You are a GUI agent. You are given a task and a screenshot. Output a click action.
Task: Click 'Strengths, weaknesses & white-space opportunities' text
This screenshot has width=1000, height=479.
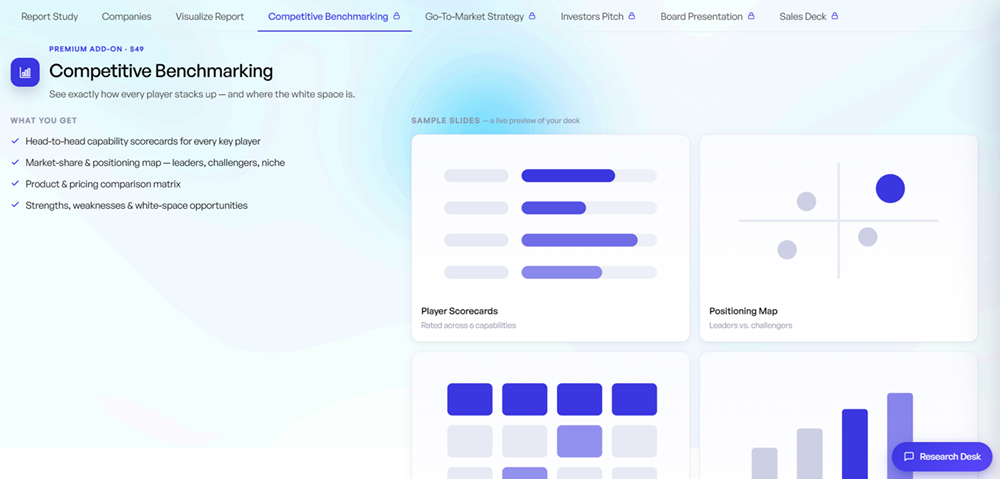[x=136, y=205]
